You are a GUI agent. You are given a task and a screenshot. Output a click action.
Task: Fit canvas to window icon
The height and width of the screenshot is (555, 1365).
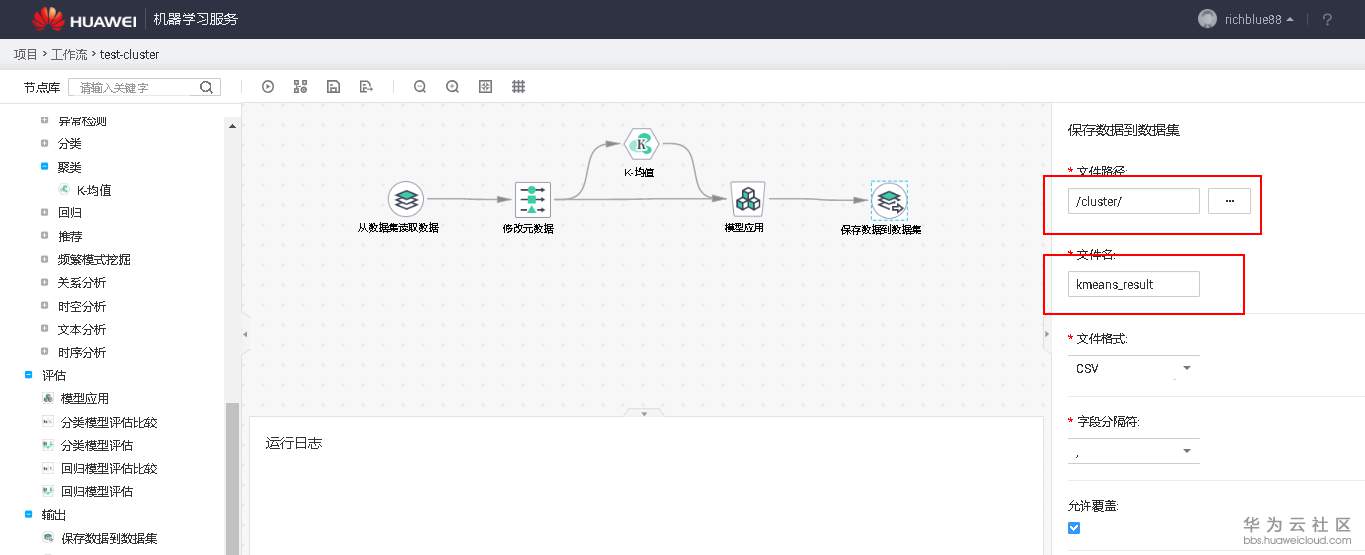click(486, 87)
